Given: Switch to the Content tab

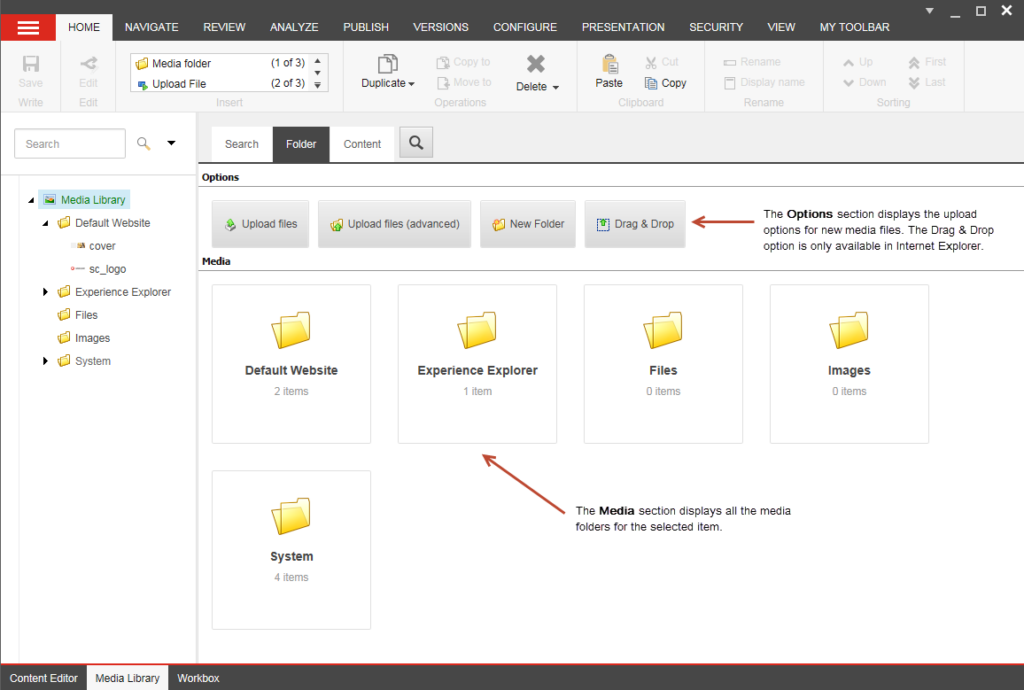Looking at the screenshot, I should pyautogui.click(x=362, y=143).
